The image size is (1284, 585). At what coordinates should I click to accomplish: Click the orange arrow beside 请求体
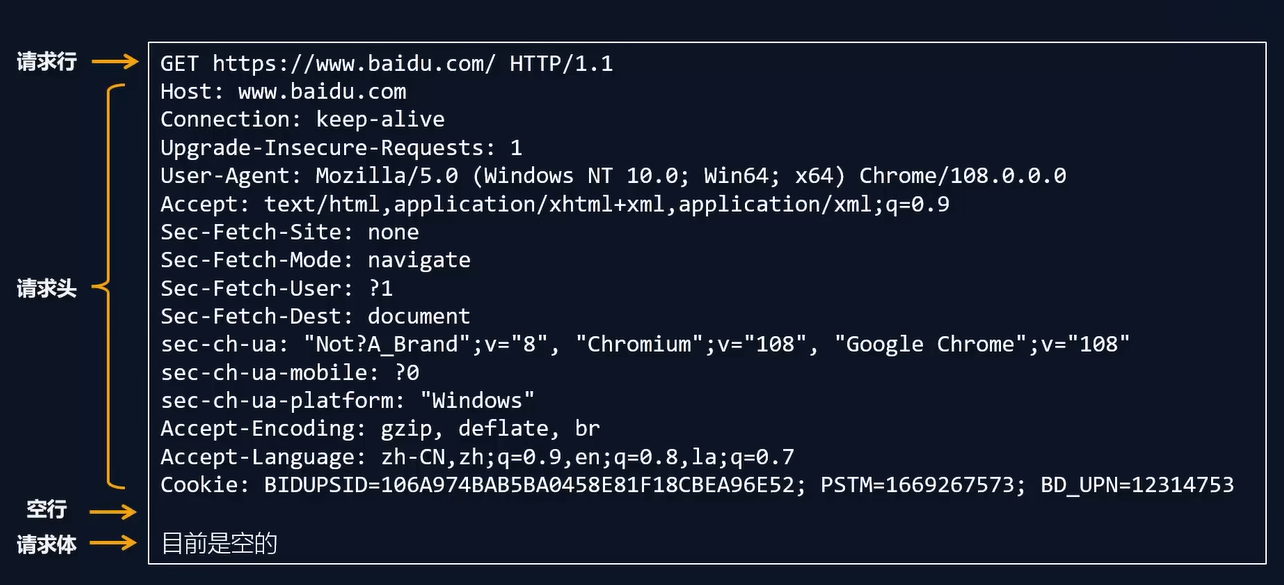115,544
